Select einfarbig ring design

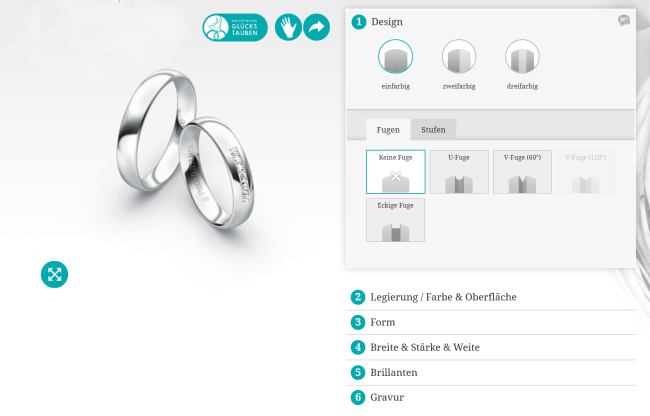[x=395, y=58]
